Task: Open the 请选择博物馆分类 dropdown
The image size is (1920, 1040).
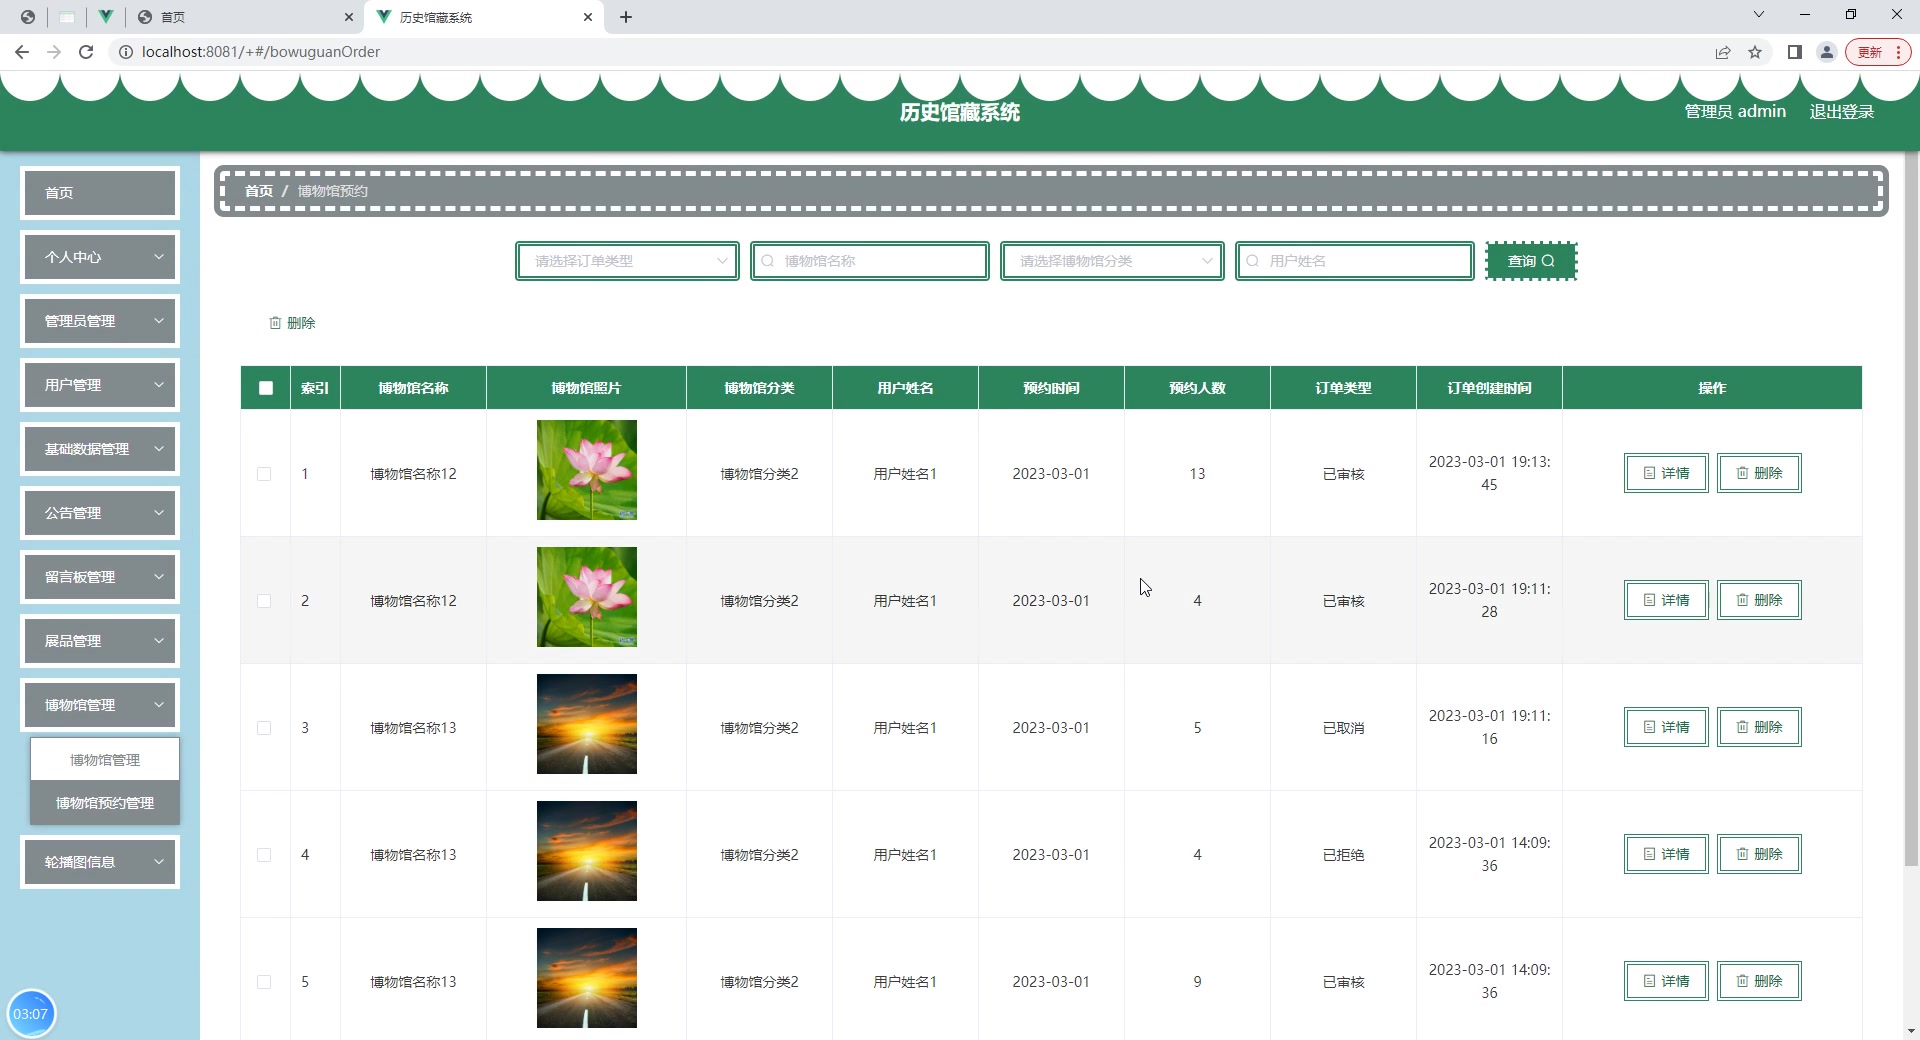Action: (1112, 261)
